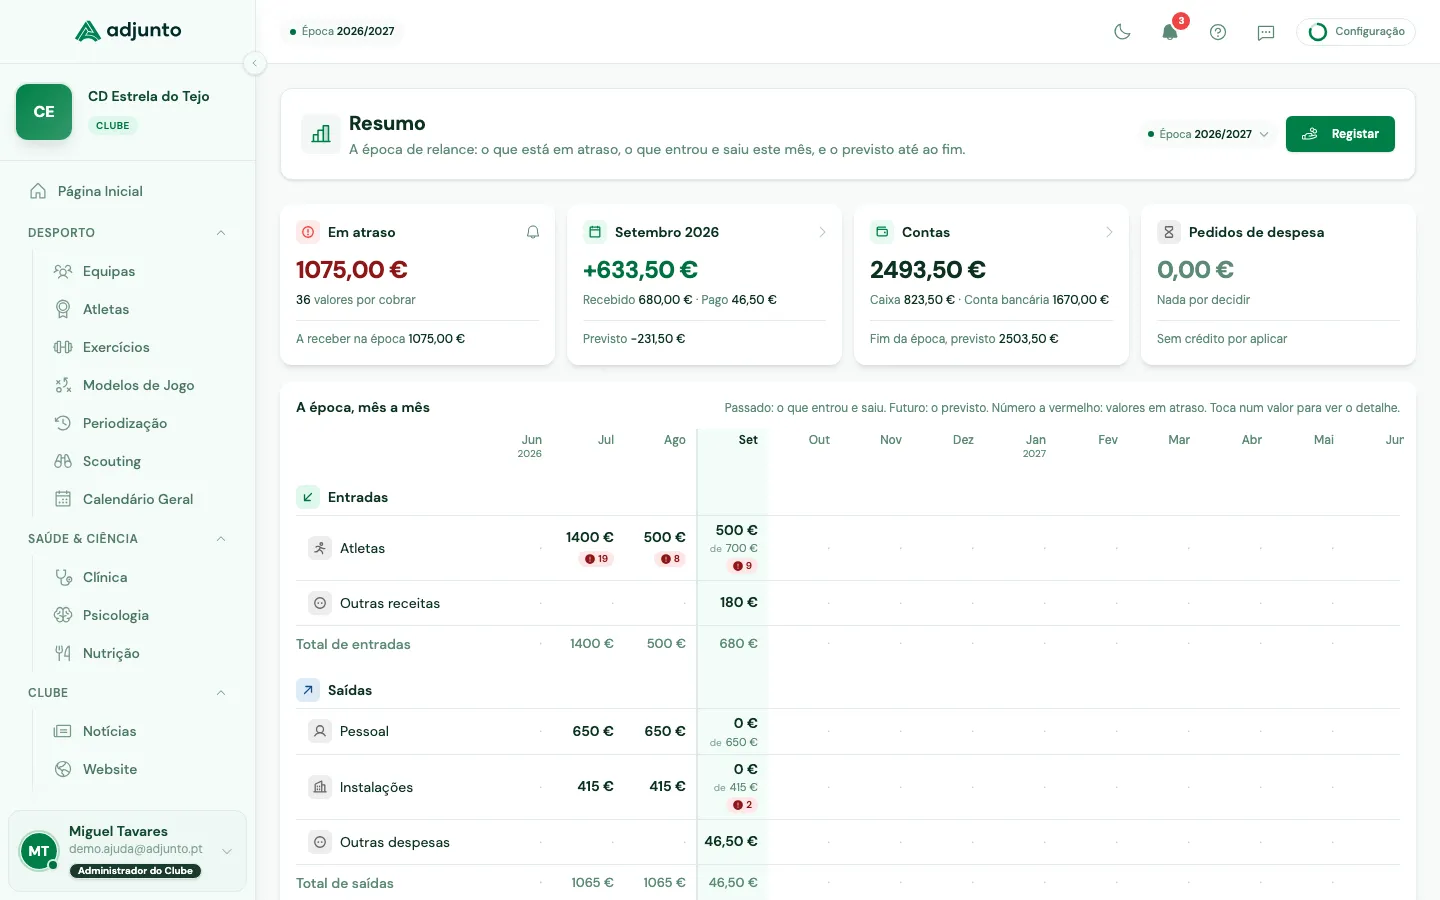Screen dimensions: 1440x900
Task: Click the overdue badge 9 under September Atletas
Action: pyautogui.click(x=743, y=566)
